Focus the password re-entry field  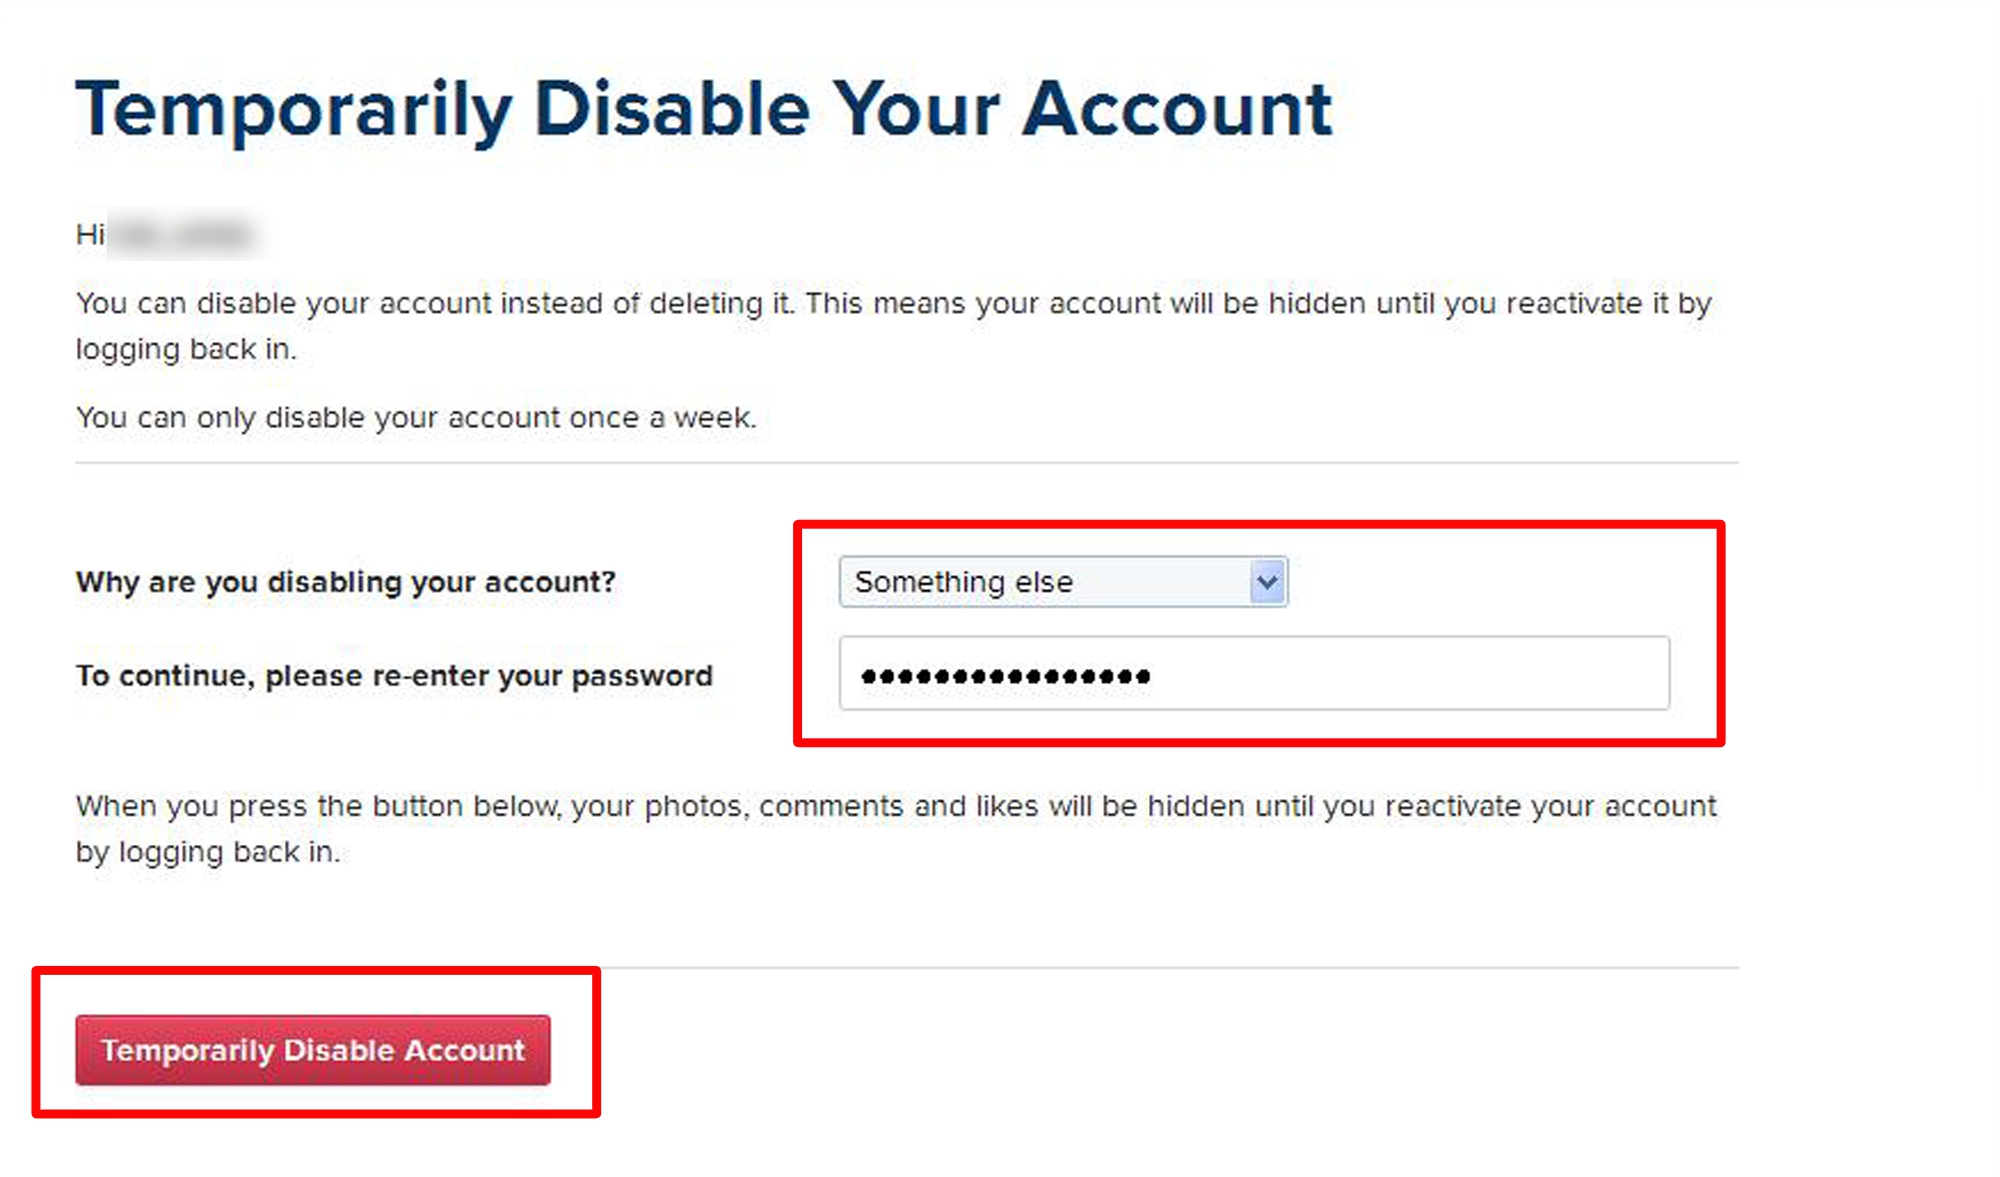click(1253, 673)
